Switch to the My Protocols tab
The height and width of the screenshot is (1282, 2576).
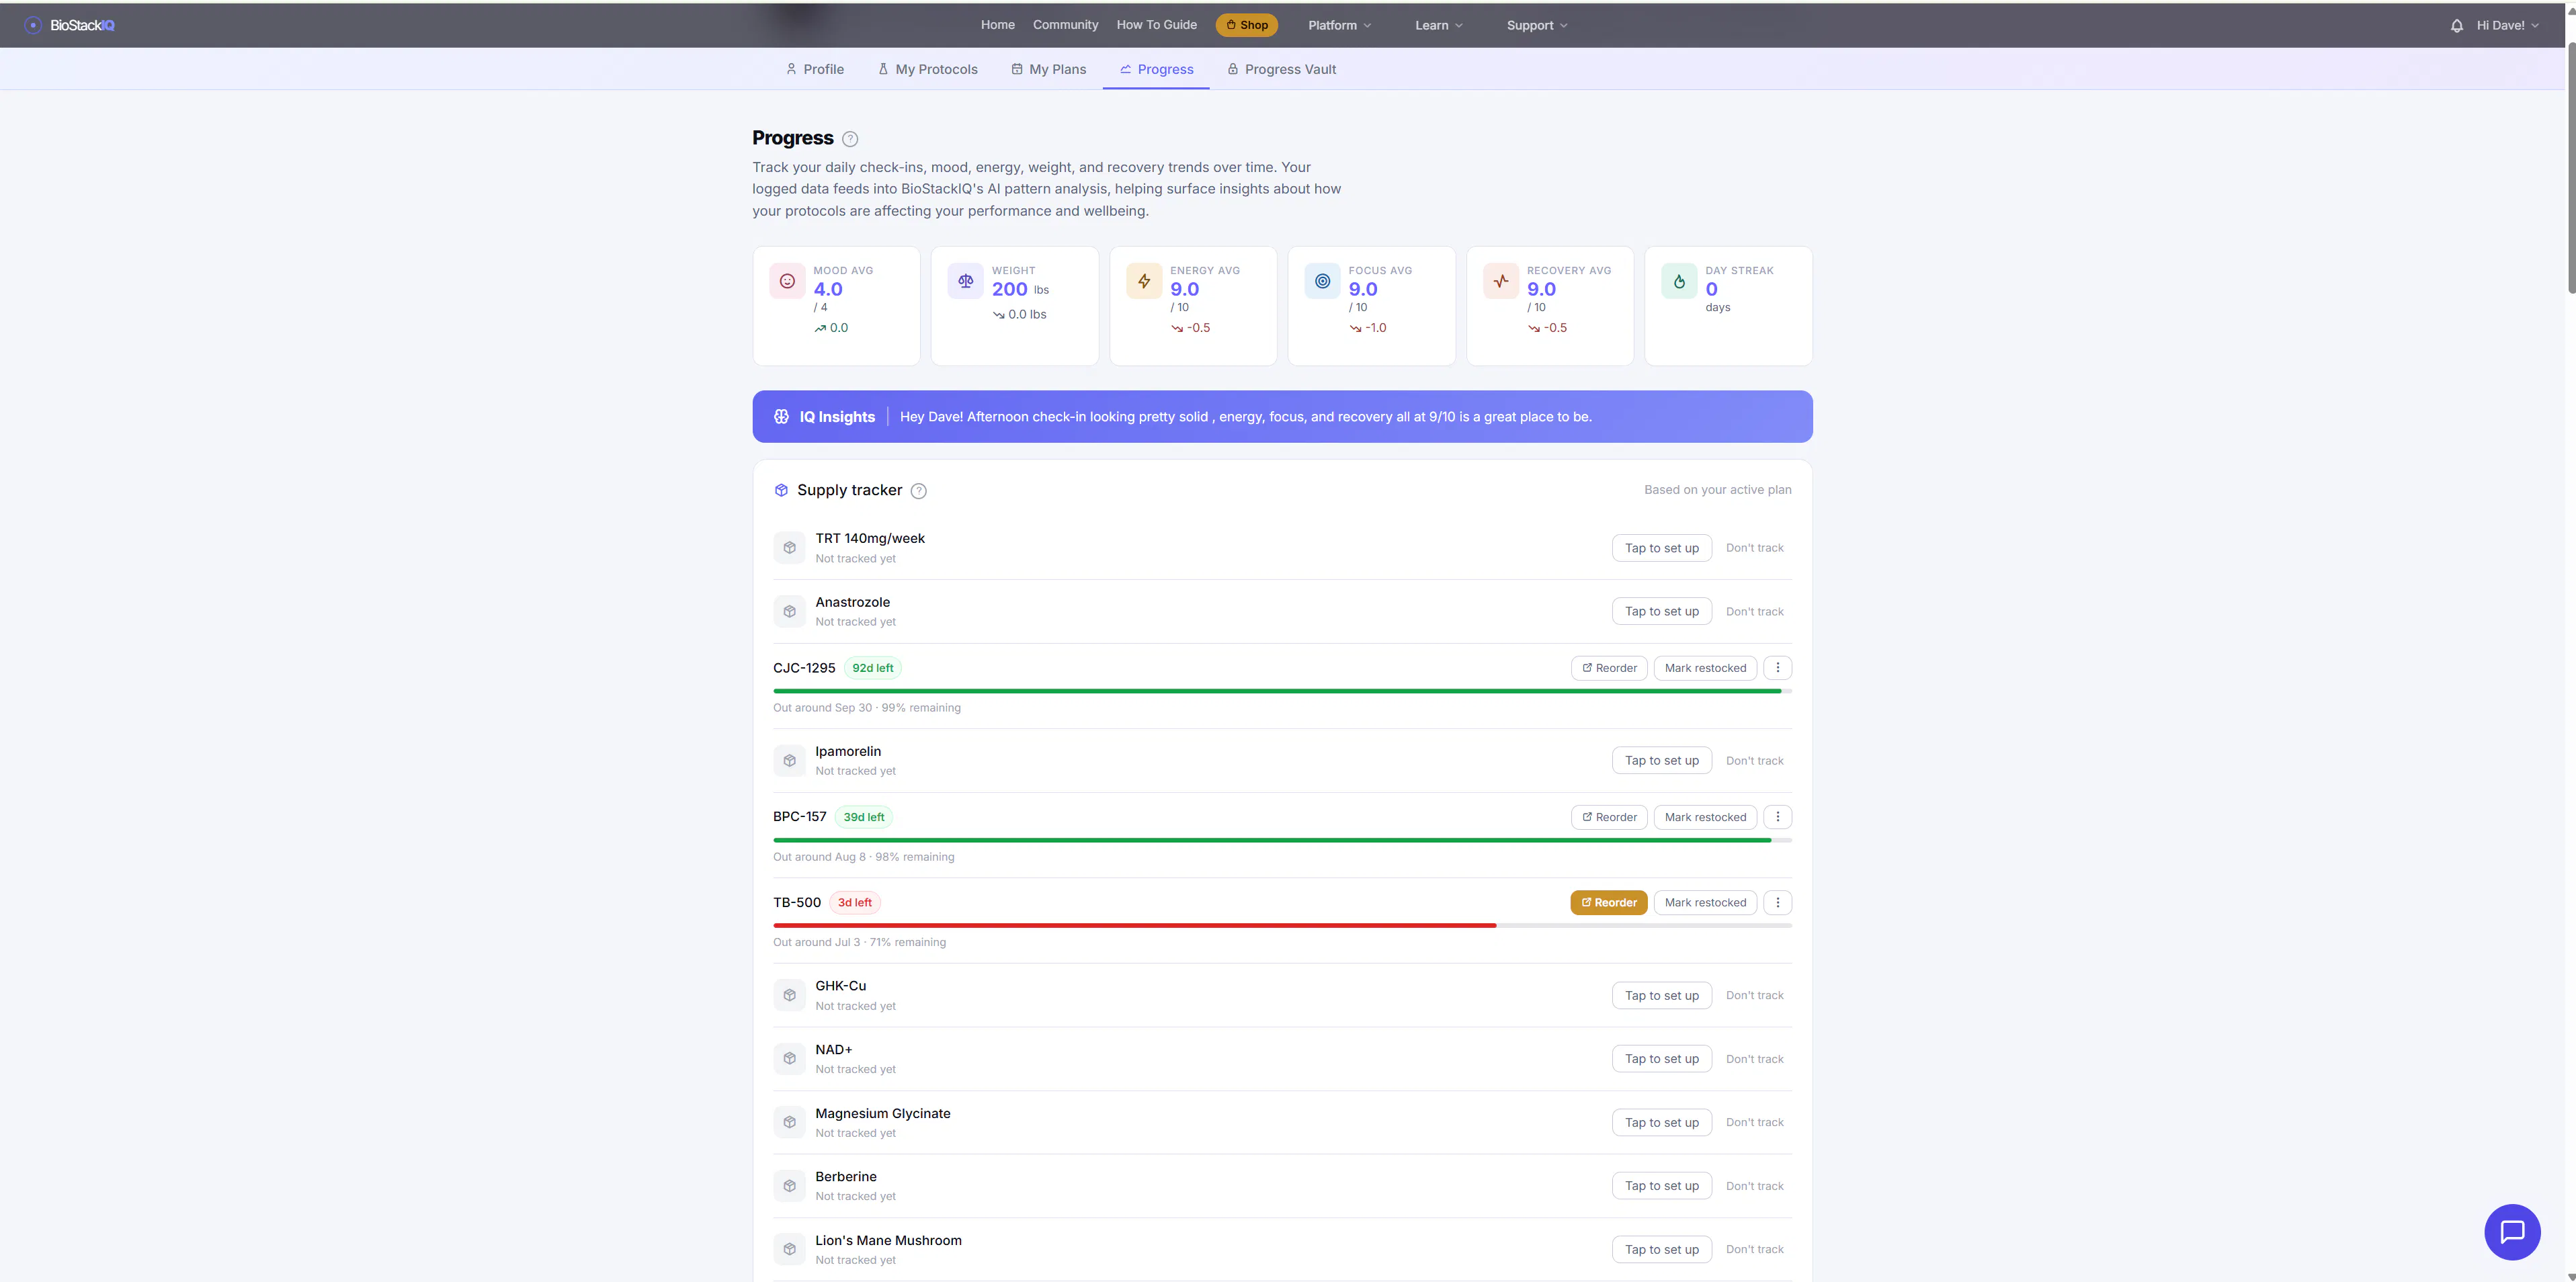(927, 69)
